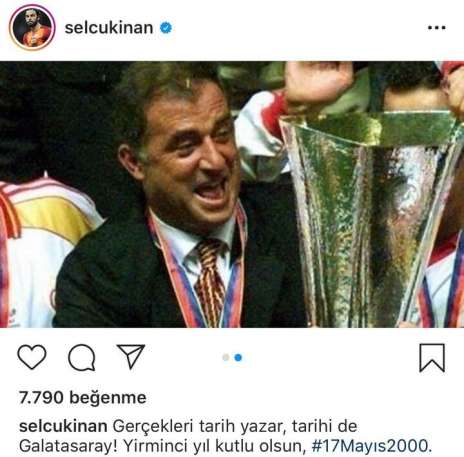The height and width of the screenshot is (457, 464).
Task: Tap the raised fist above the trophy
Action: click(x=317, y=83)
